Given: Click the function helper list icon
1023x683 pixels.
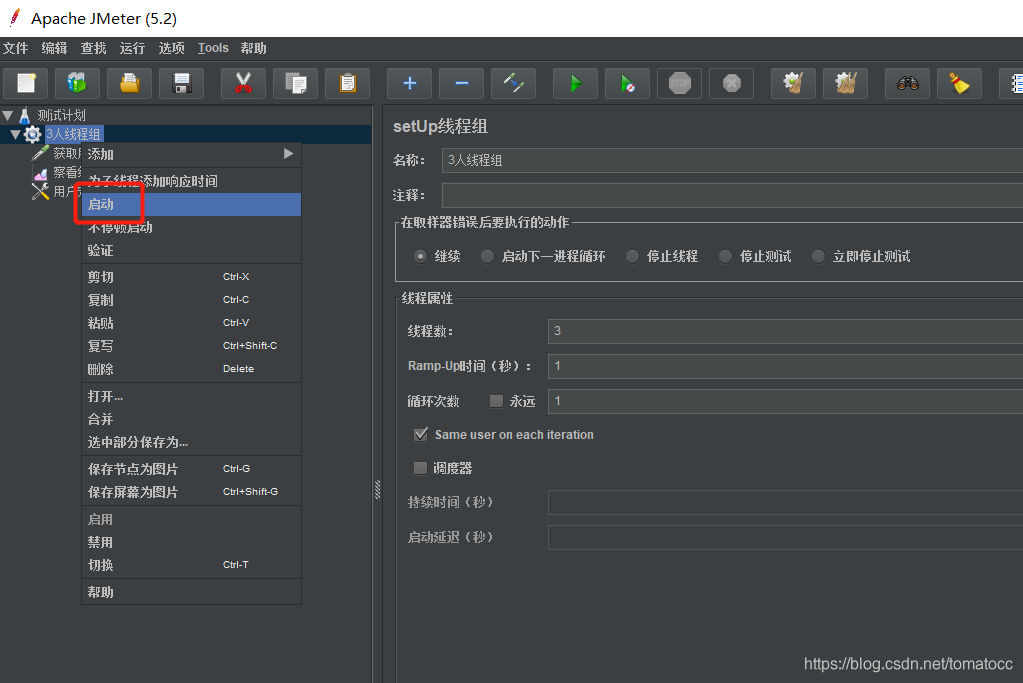Looking at the screenshot, I should [x=1013, y=83].
